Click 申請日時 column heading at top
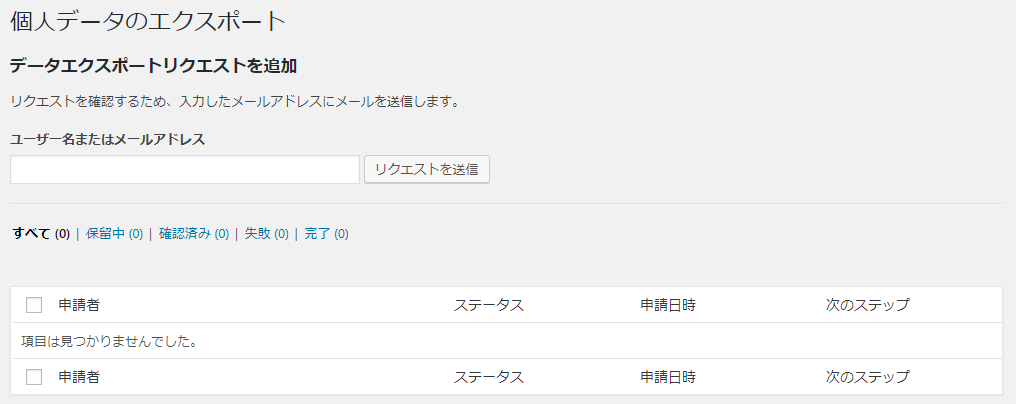 tap(668, 305)
